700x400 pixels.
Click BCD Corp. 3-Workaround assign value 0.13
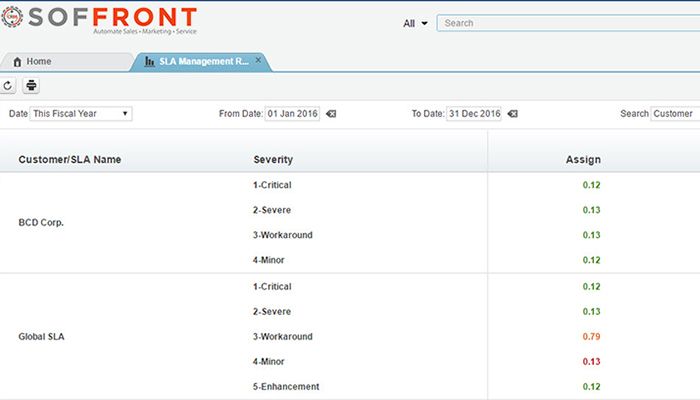[x=592, y=235]
